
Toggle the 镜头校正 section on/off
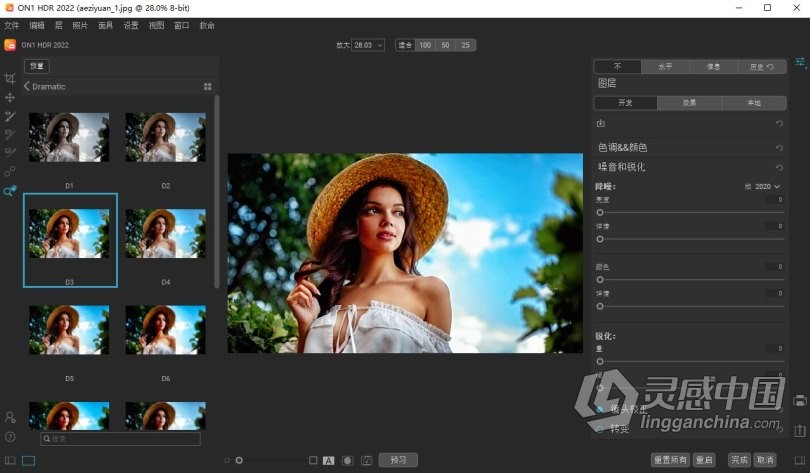600,409
